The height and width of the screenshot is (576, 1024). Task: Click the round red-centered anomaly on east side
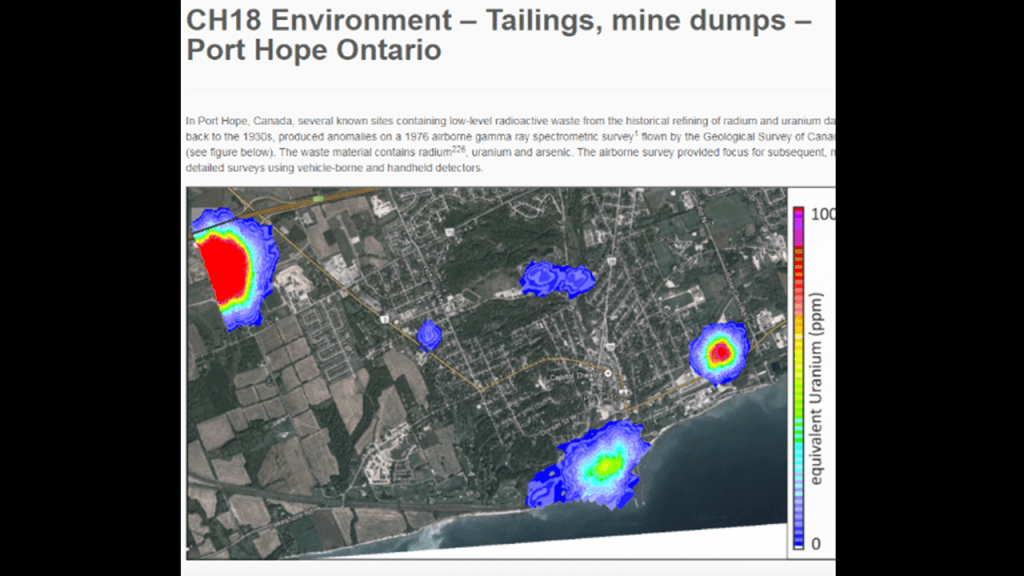pos(719,352)
